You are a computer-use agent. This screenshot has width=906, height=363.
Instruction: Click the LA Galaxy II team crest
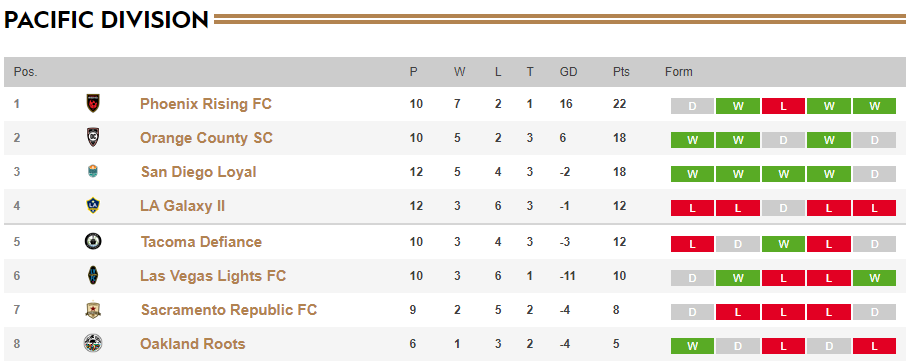[92, 206]
